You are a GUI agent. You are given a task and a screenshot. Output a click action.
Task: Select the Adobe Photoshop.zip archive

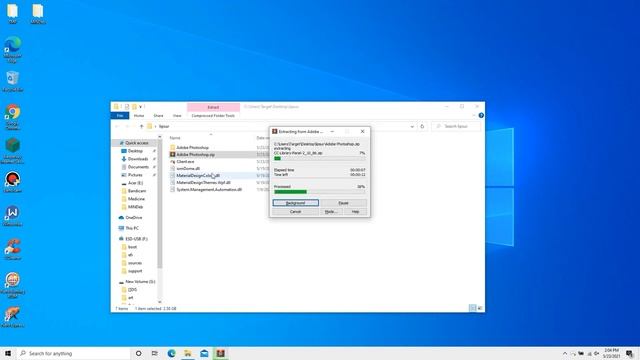click(195, 154)
